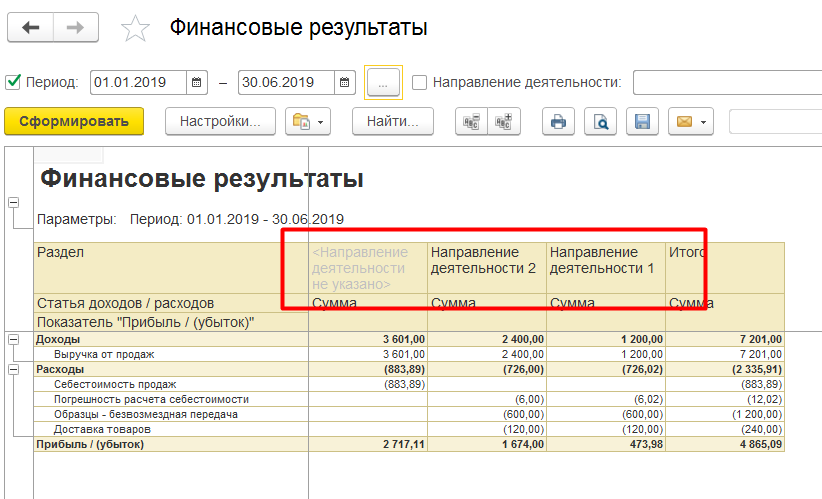Edit the end date field 30.06.2019
Viewport: 822px width, 499px height.
tap(286, 82)
